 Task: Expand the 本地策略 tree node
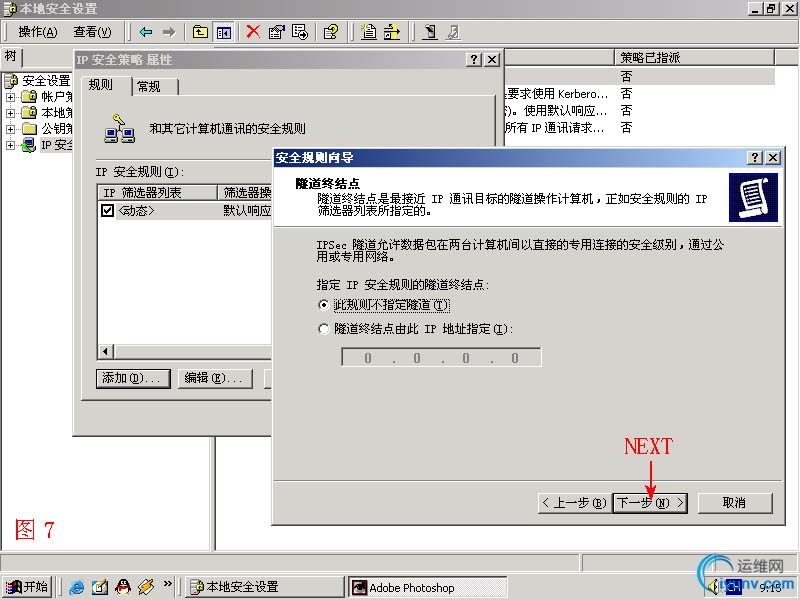(10, 113)
